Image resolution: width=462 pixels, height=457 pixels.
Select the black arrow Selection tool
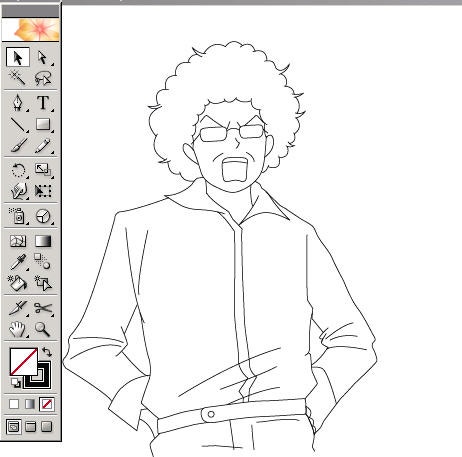(18, 57)
